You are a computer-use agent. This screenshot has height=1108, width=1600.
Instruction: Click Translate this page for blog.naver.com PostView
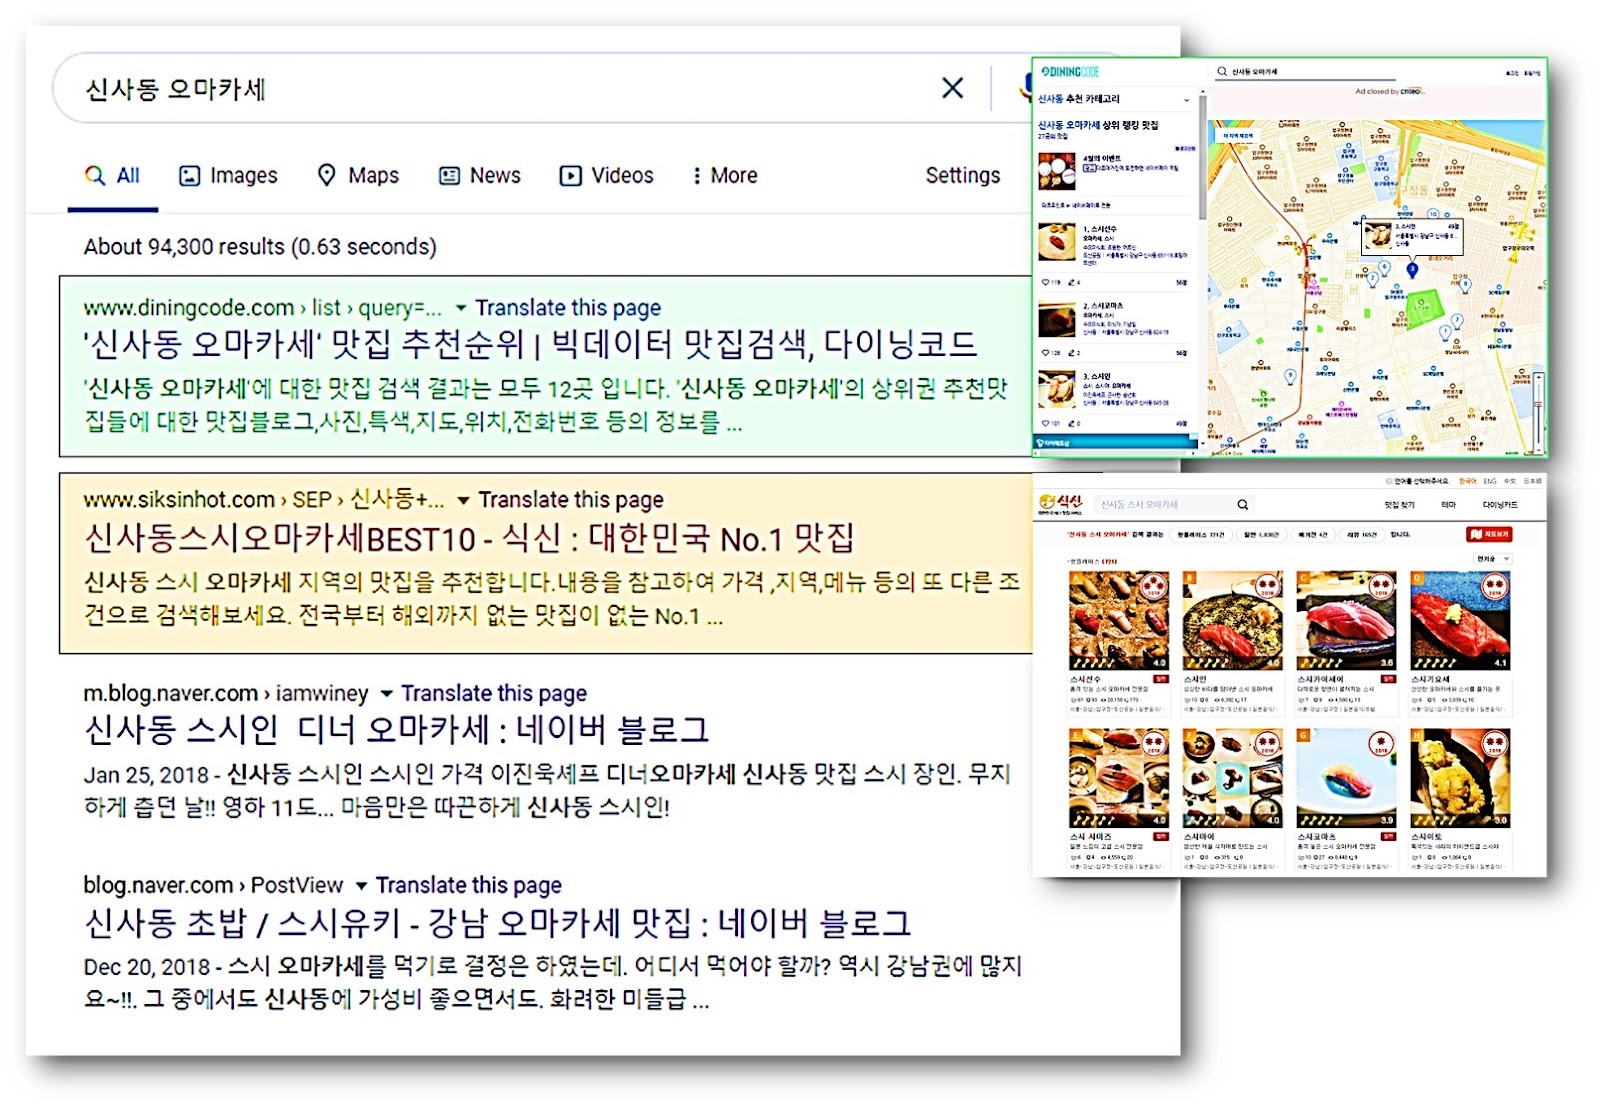coord(469,885)
